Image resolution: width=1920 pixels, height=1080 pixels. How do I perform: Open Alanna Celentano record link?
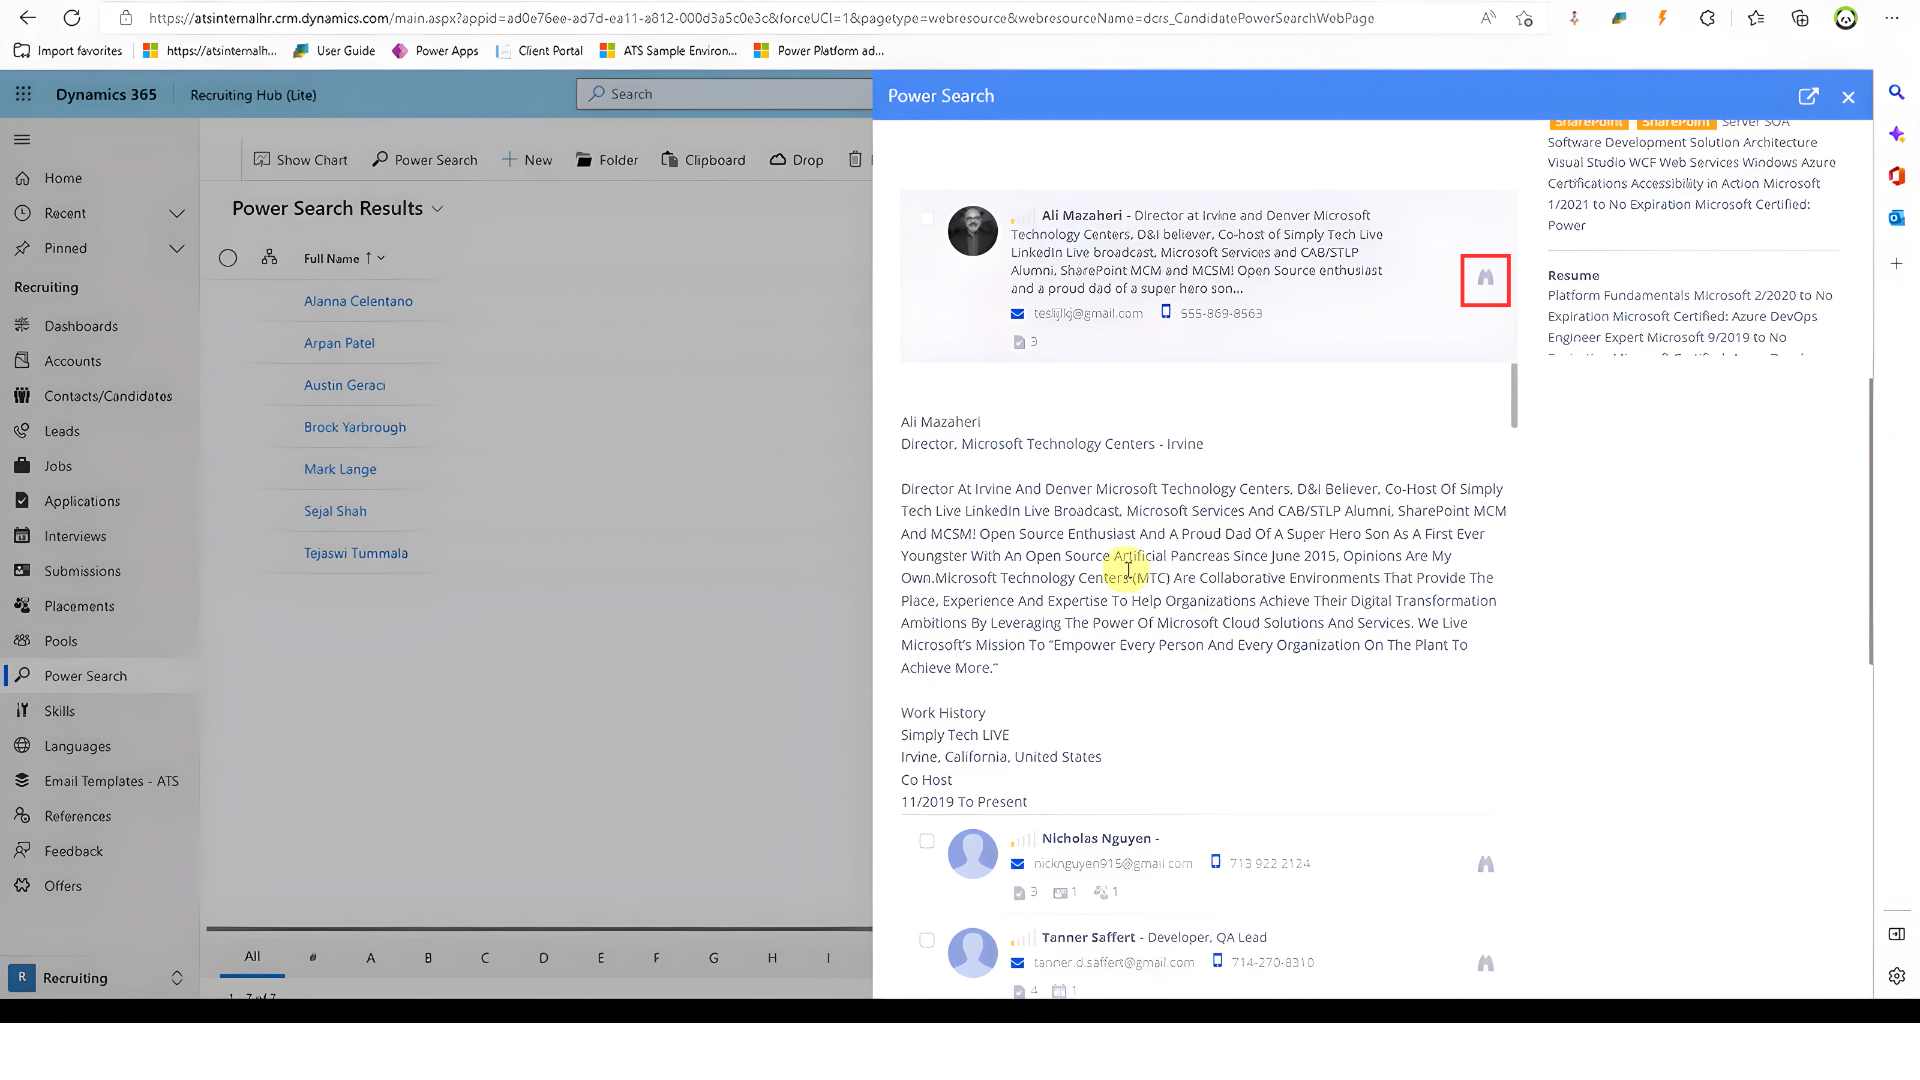coord(358,301)
